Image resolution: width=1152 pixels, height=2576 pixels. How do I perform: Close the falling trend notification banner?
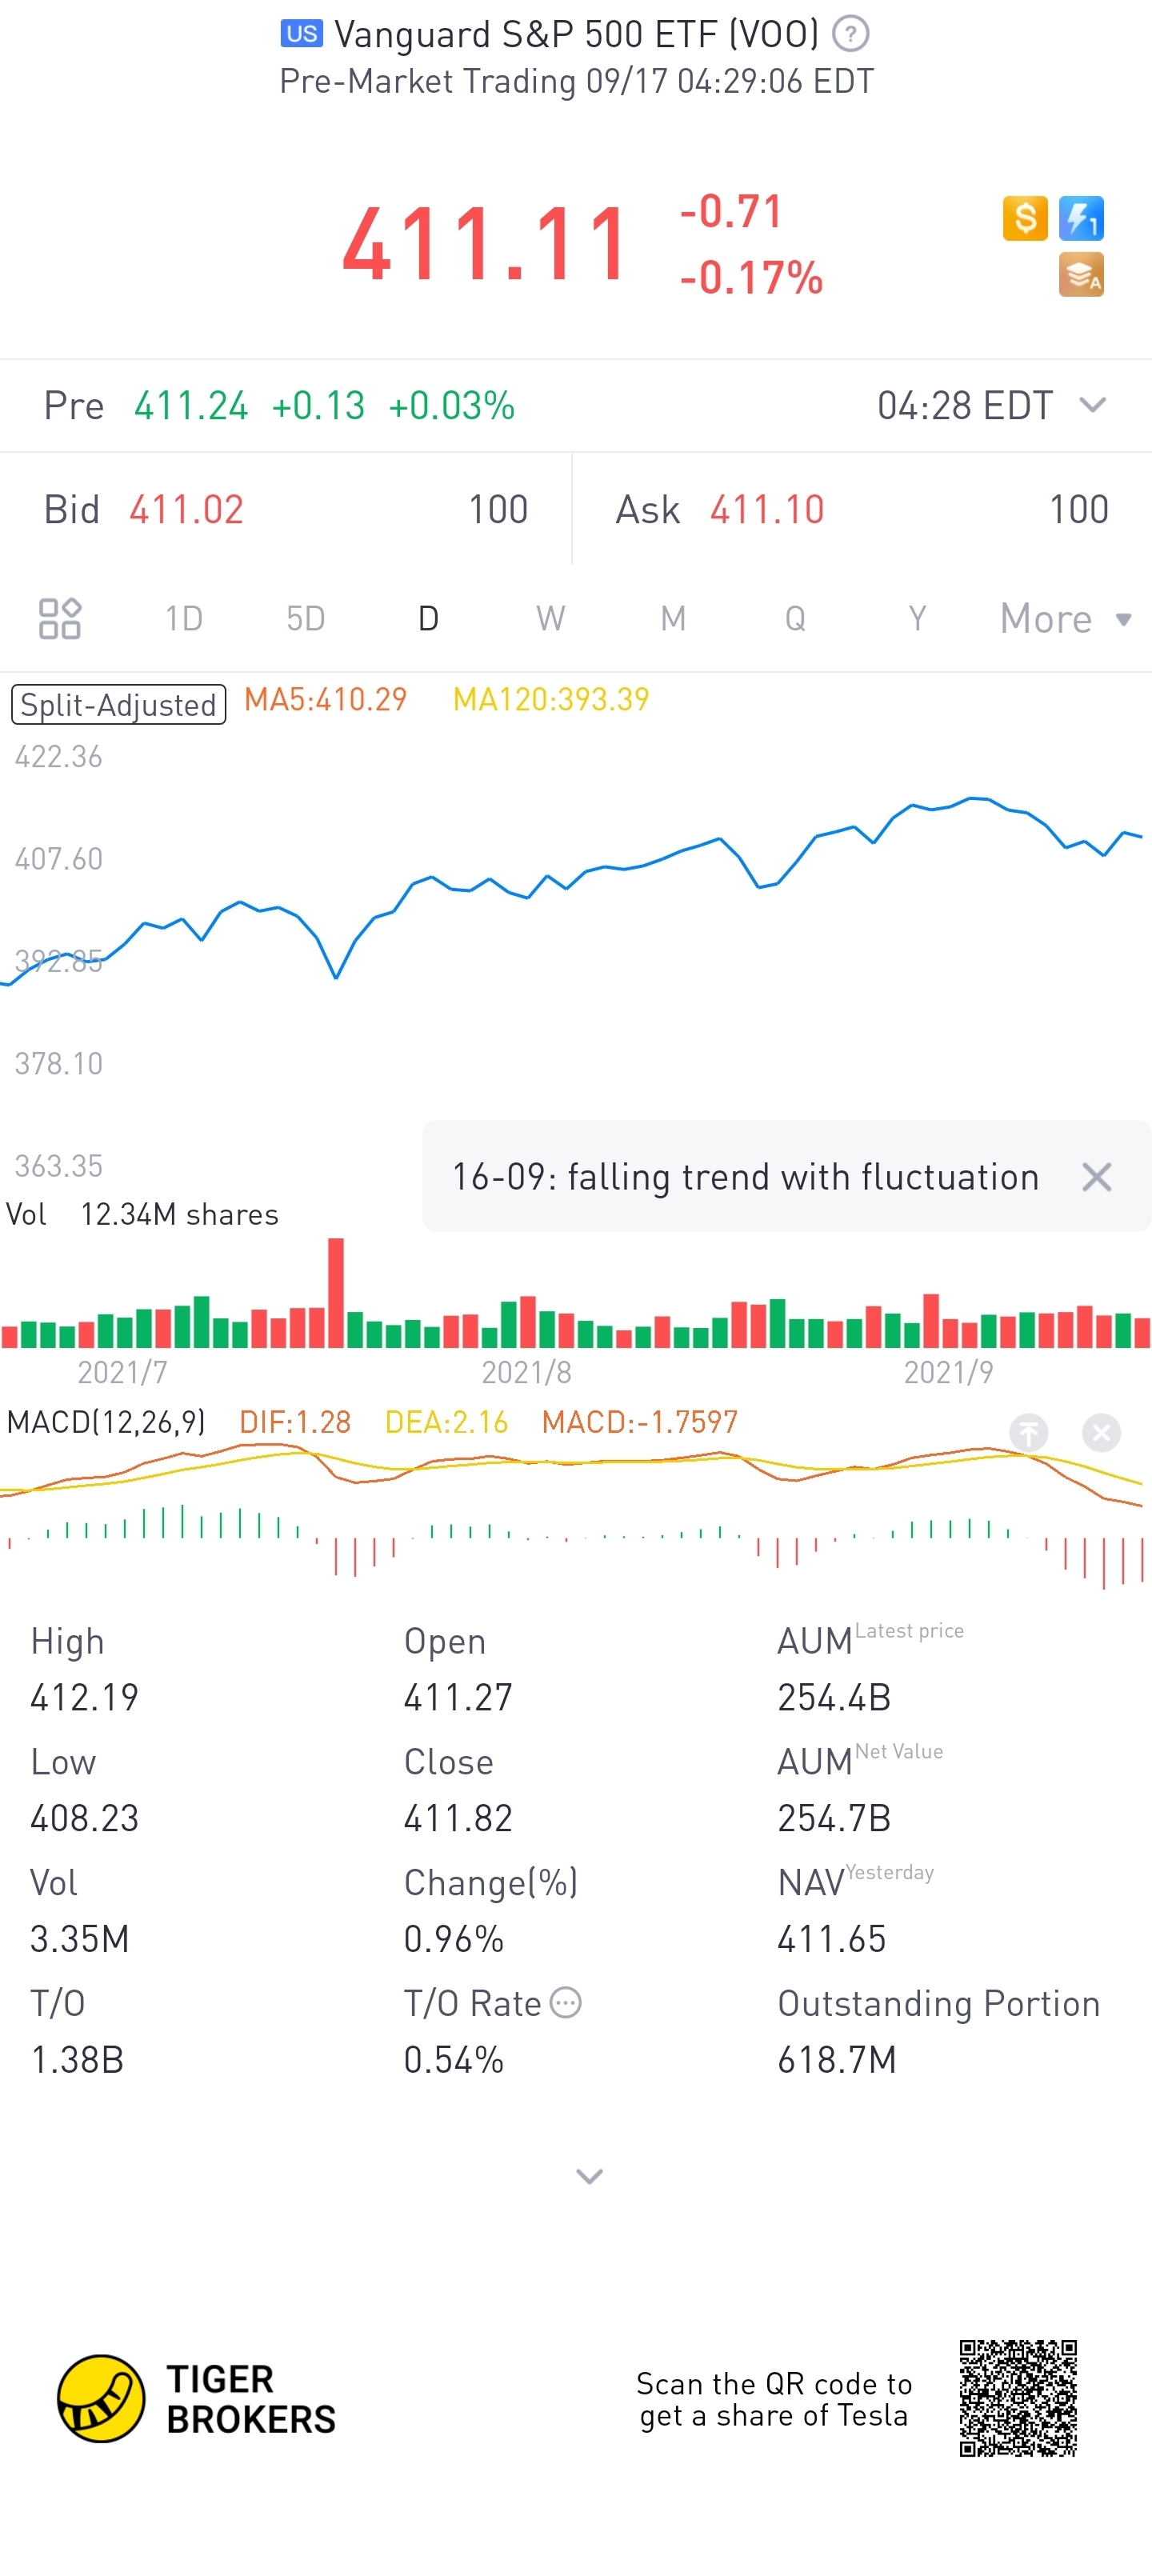pyautogui.click(x=1097, y=1177)
